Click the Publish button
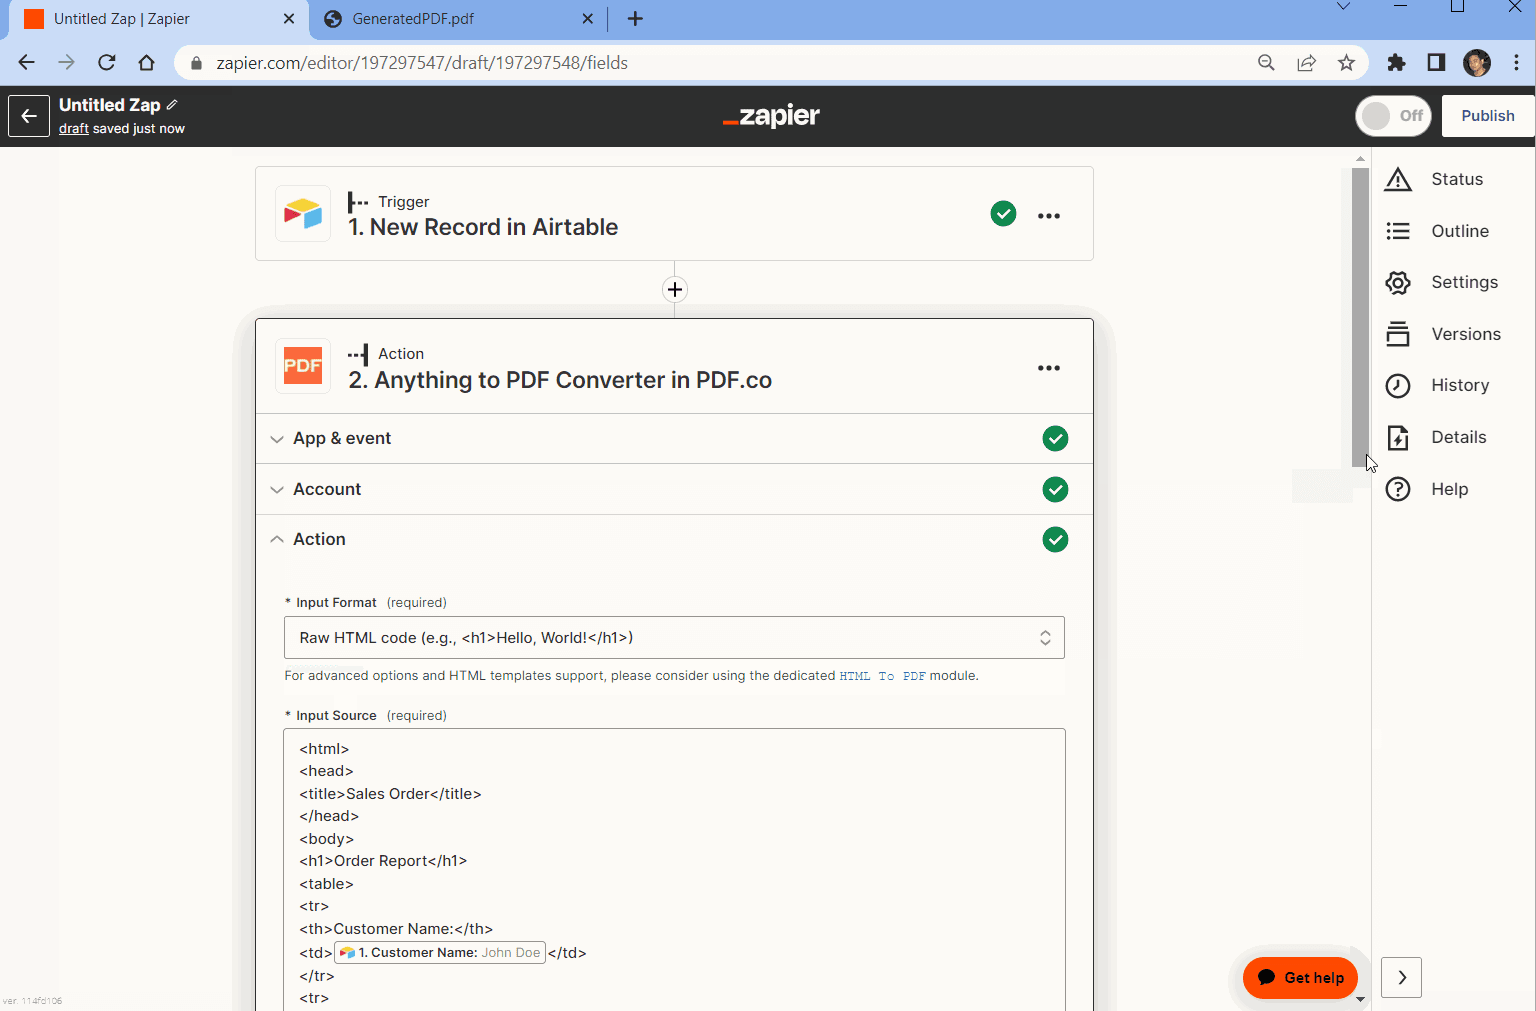1536x1011 pixels. (1487, 115)
